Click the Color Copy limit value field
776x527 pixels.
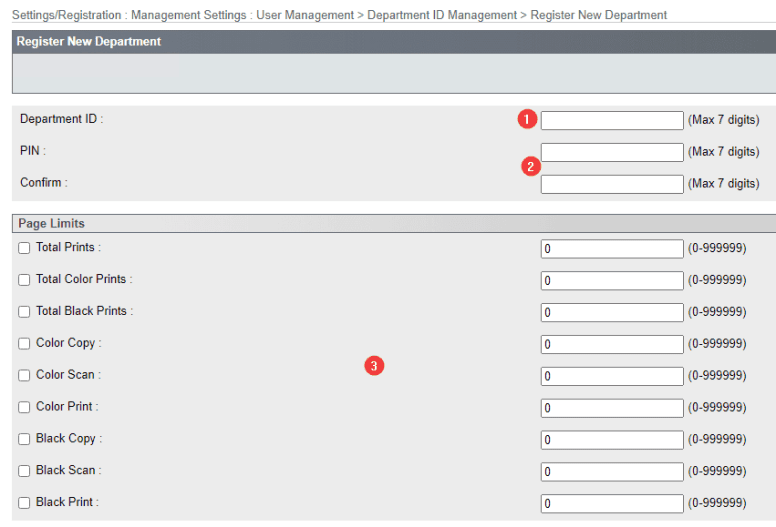pos(612,344)
